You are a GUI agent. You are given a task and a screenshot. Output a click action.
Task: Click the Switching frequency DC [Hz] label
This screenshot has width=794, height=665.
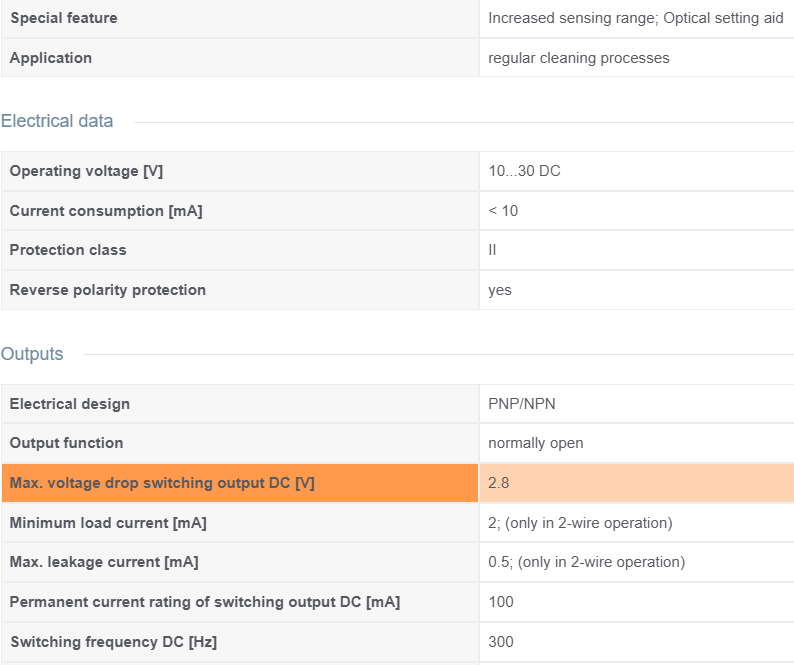pos(113,642)
